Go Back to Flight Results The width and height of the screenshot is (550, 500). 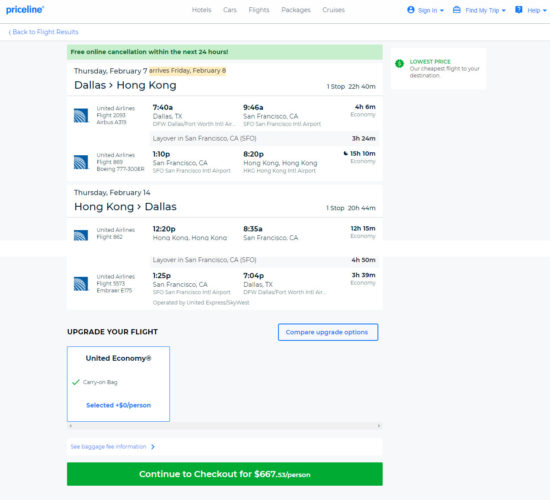(x=43, y=32)
